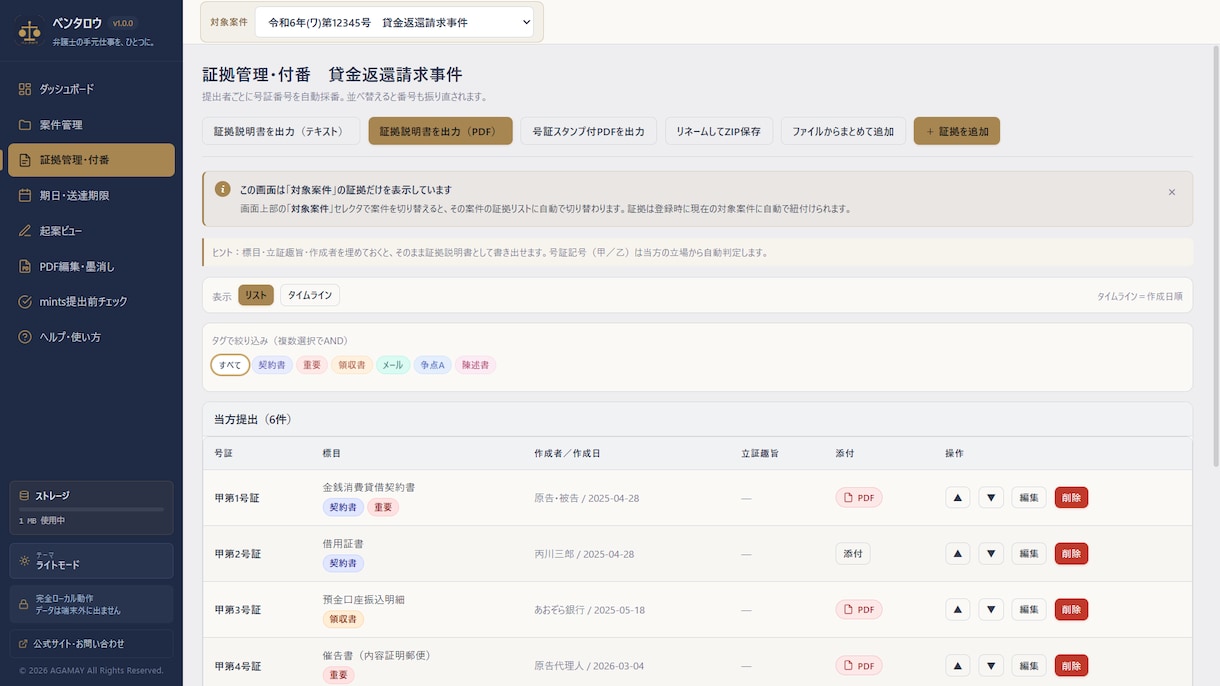1220x686 pixels.
Task: Click the 証拠を追加 button
Action: tap(957, 131)
